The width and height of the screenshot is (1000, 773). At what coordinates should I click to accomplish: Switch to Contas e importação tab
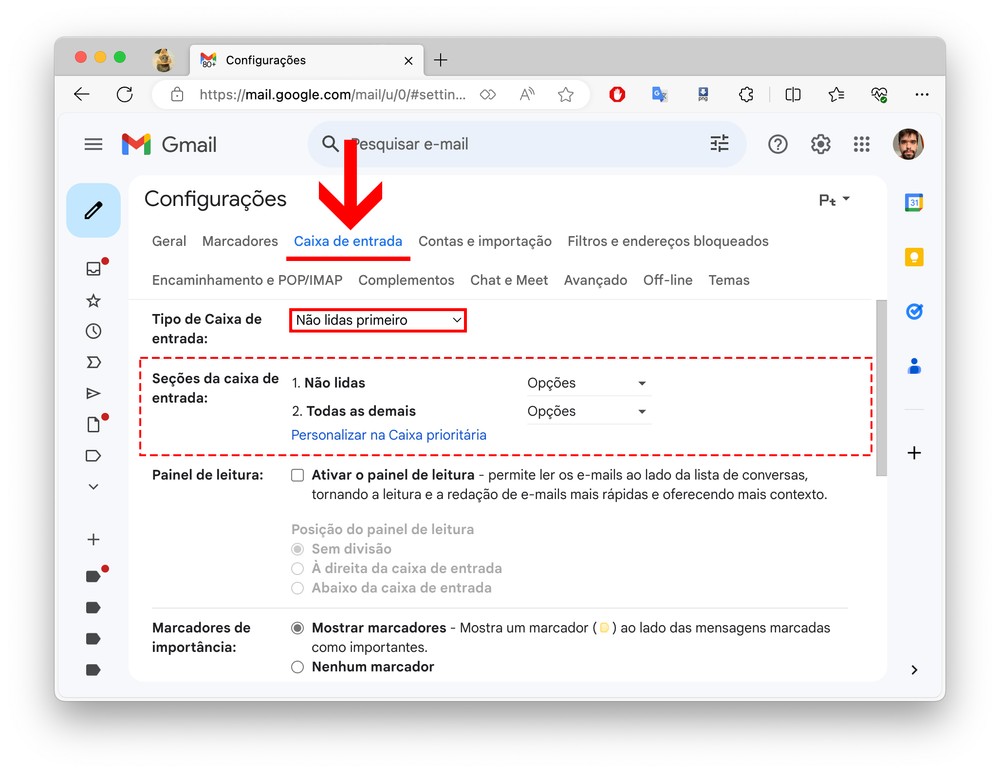485,241
